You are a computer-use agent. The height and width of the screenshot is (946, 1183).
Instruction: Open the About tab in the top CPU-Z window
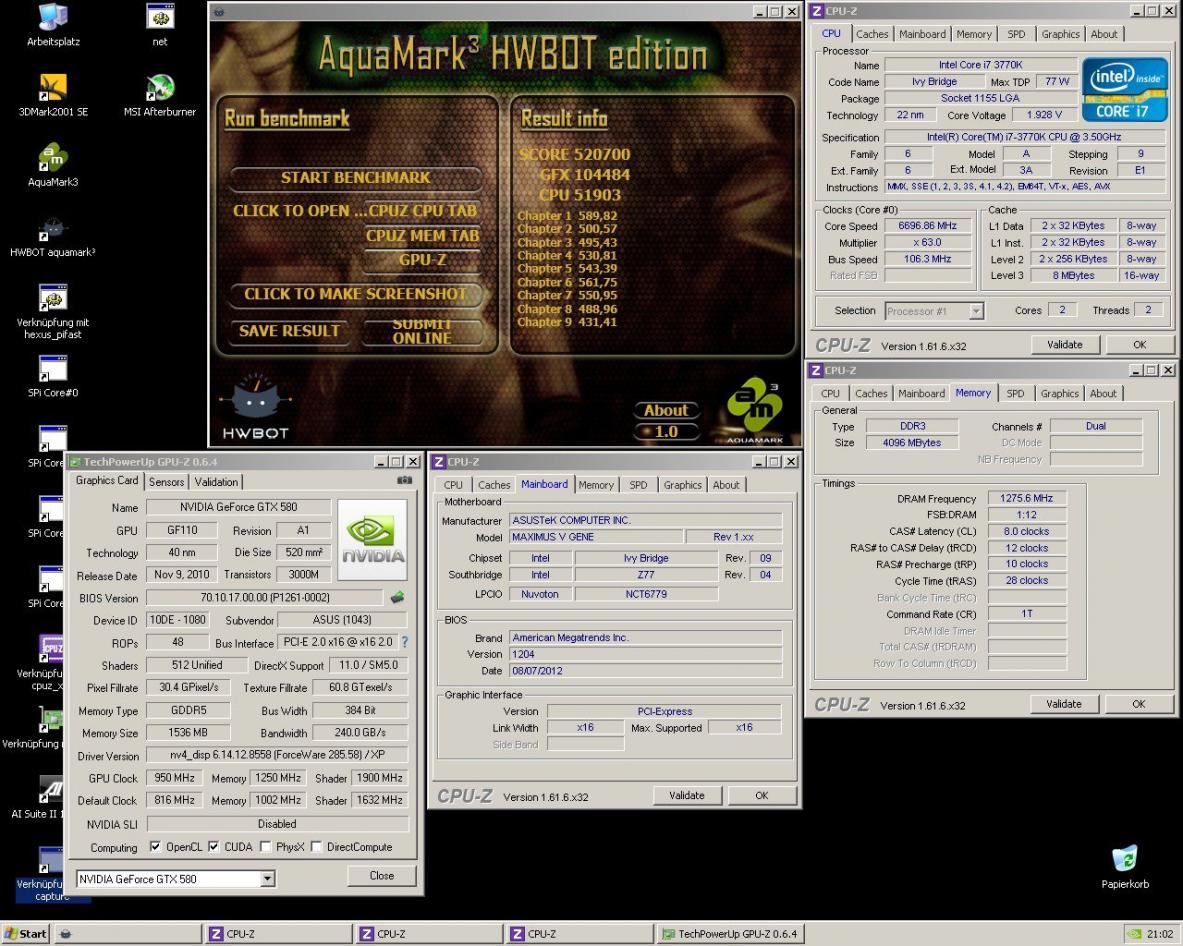(1104, 34)
